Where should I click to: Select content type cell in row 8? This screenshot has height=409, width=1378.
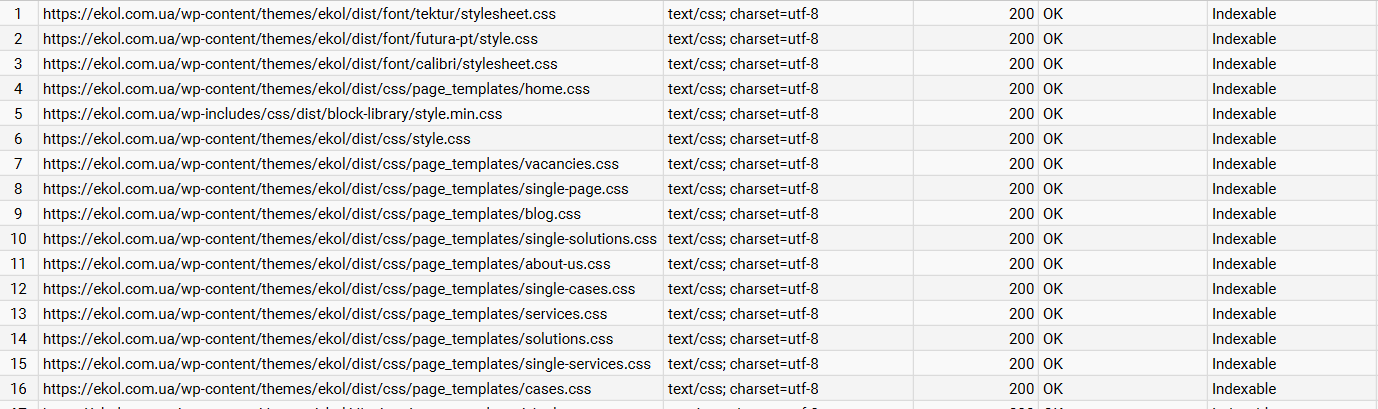743,189
